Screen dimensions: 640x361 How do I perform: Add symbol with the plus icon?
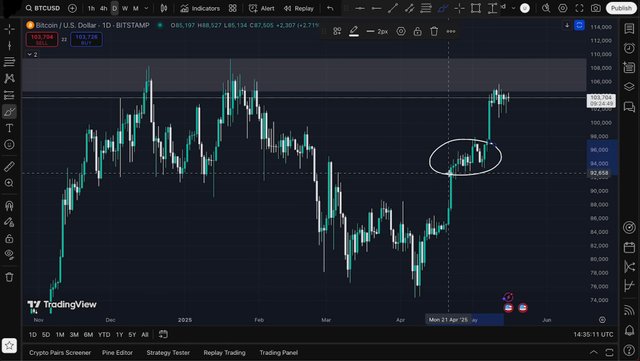72,8
